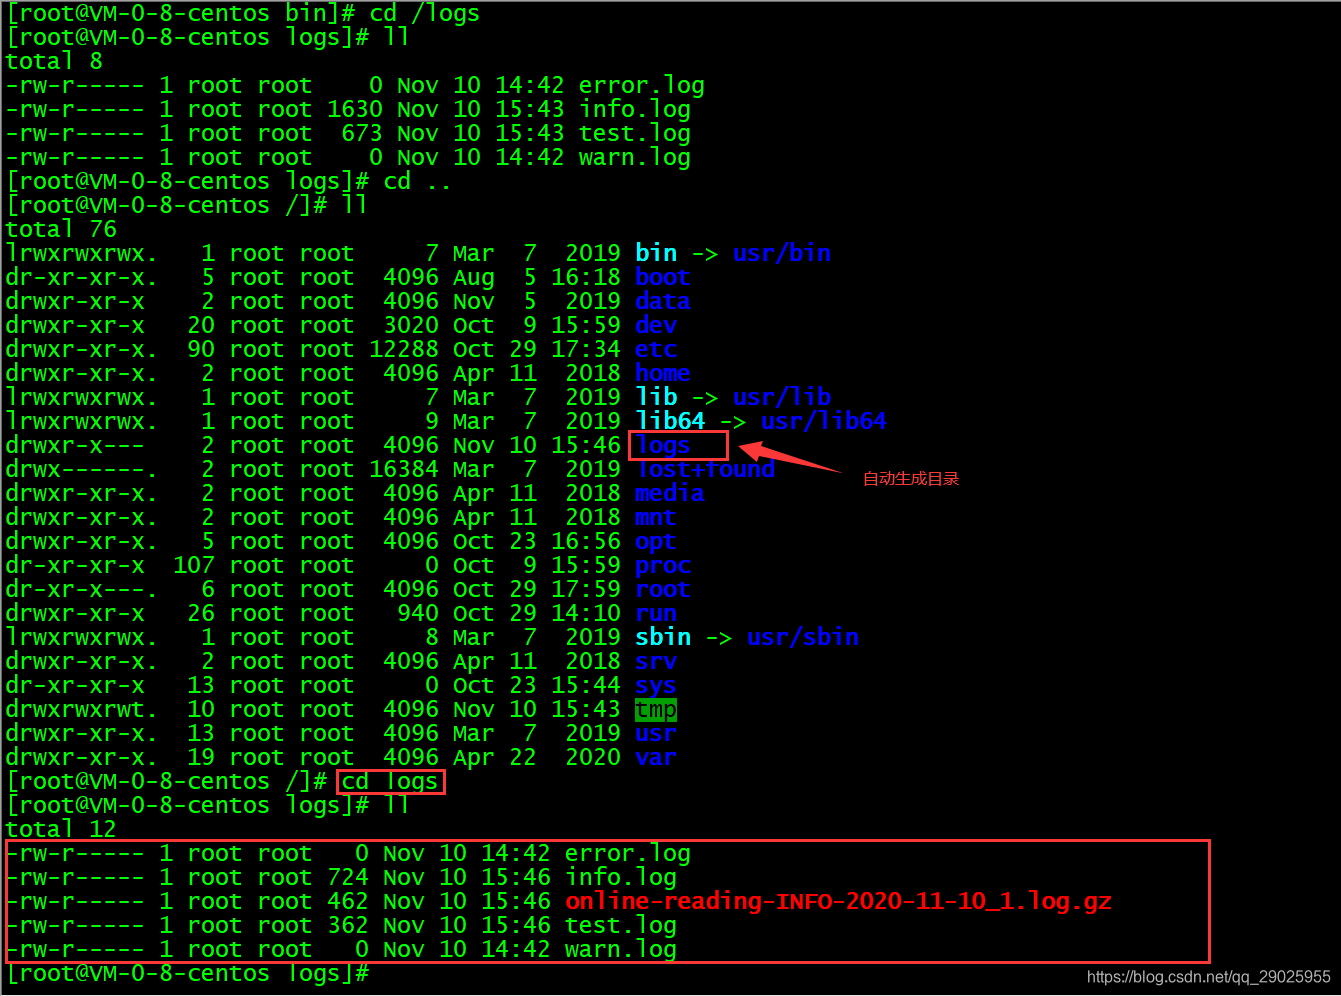Click the blue 'root' directory name after 17:59
Image resolution: width=1341 pixels, height=996 pixels.
click(662, 590)
